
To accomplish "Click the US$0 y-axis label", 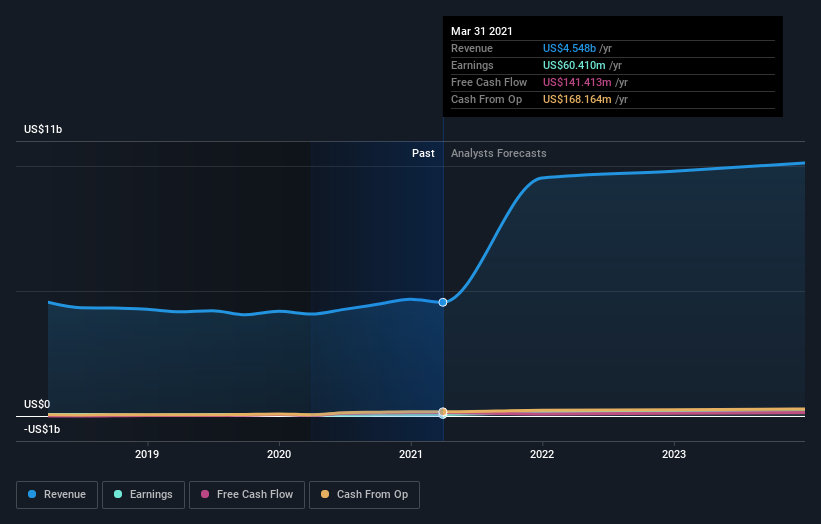I will tap(37, 404).
